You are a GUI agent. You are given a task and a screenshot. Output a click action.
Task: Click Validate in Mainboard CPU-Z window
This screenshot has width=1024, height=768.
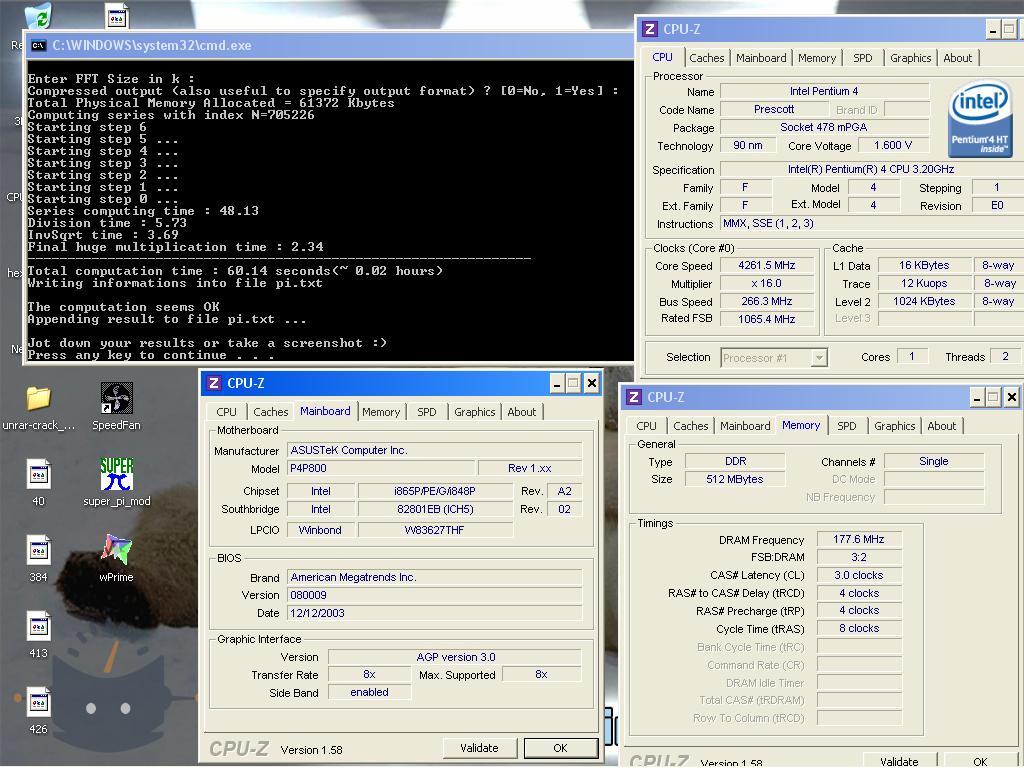(x=479, y=748)
